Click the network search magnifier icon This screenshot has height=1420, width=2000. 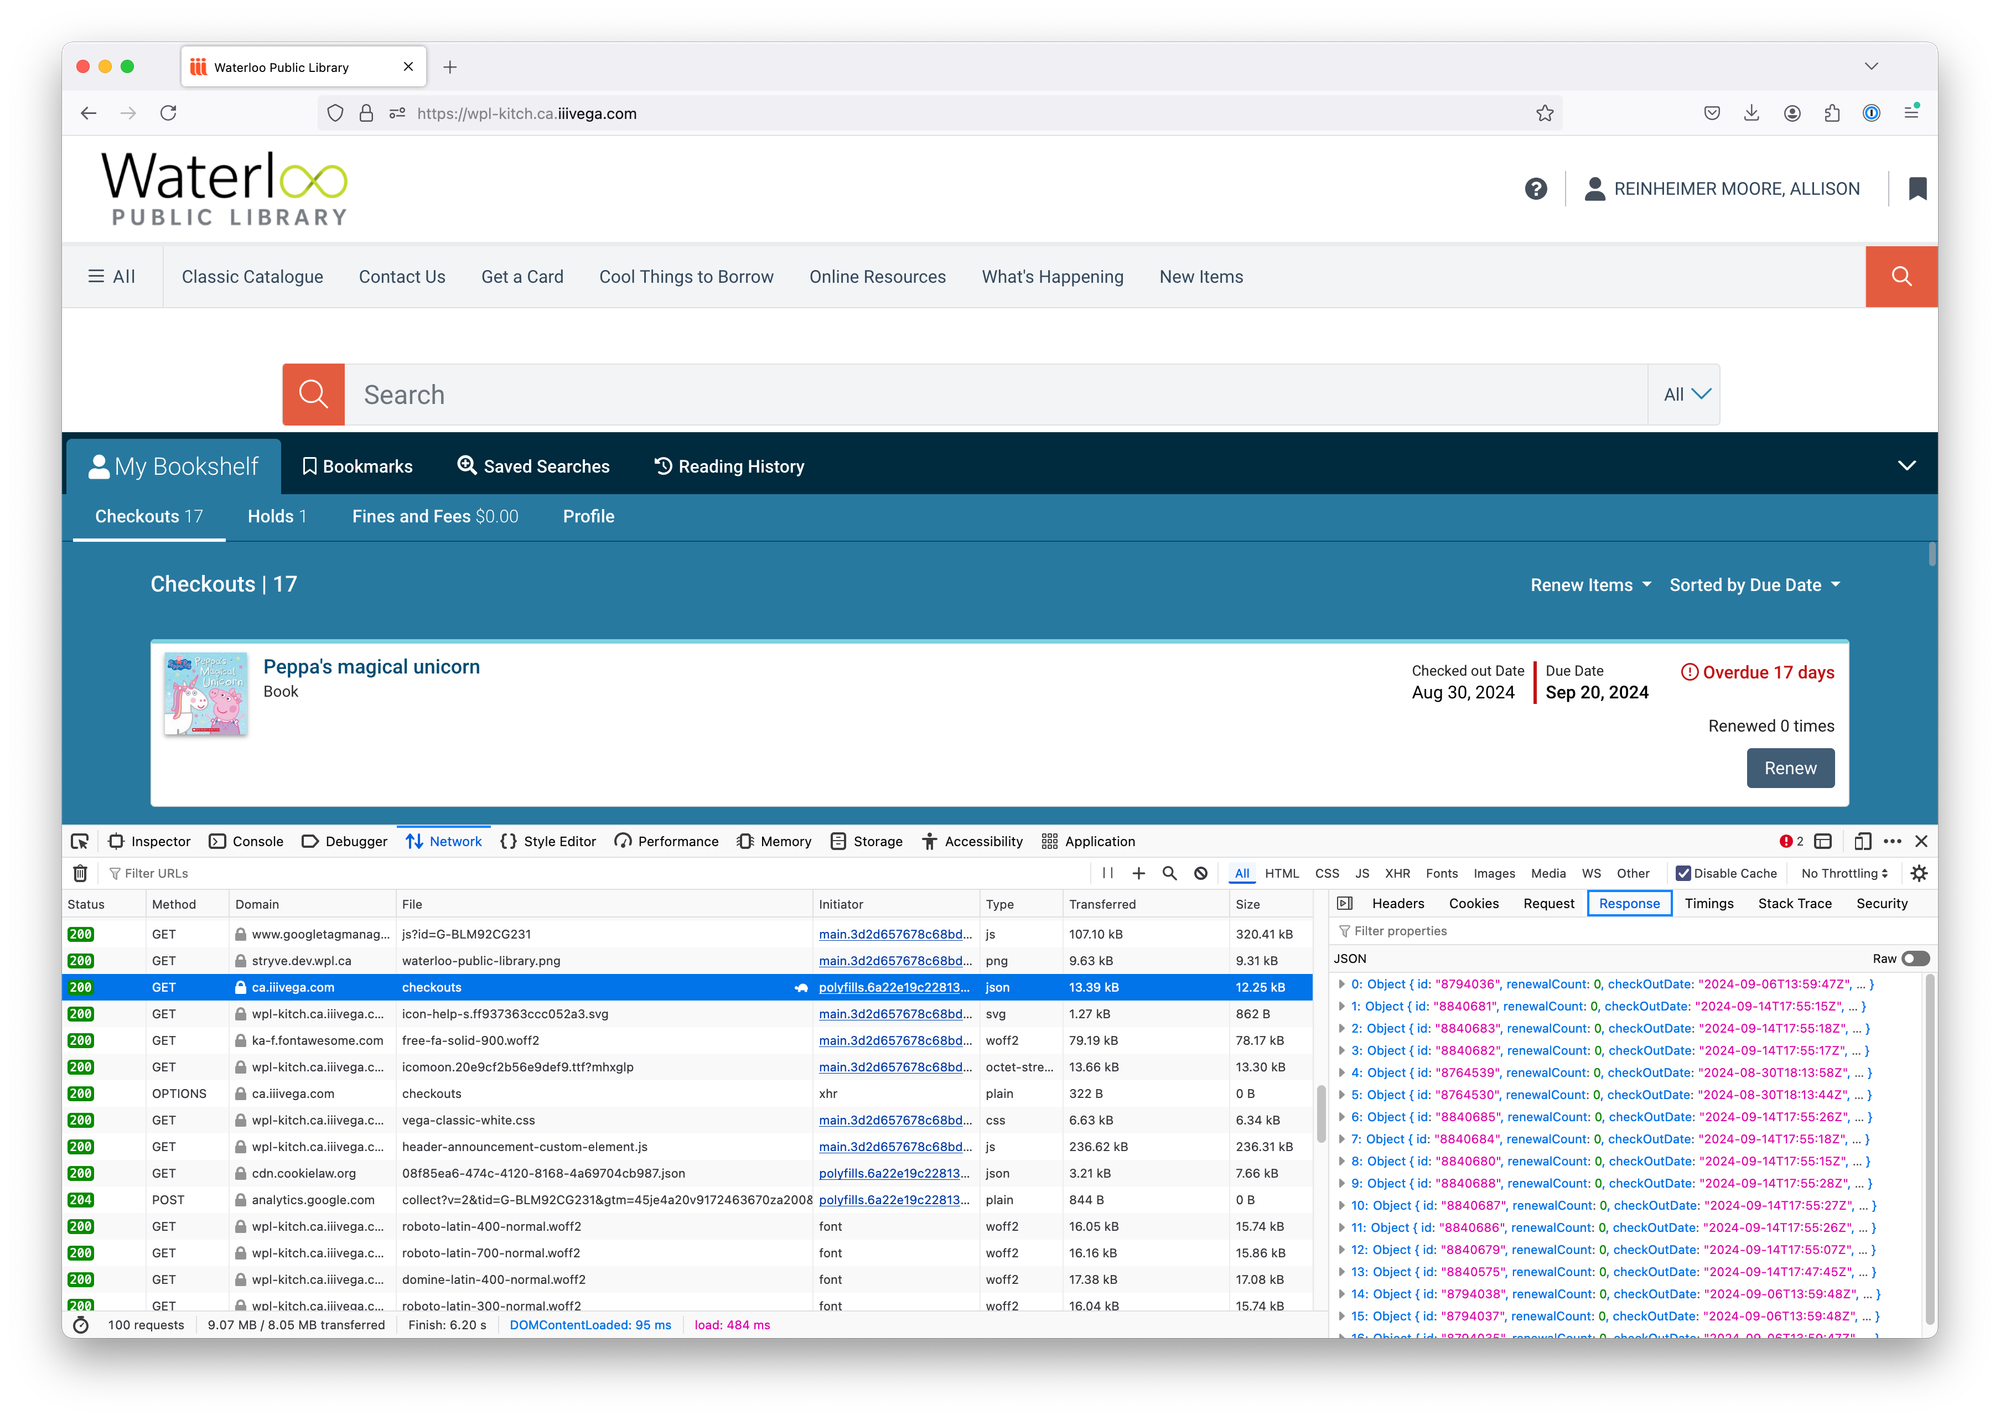click(x=1169, y=873)
